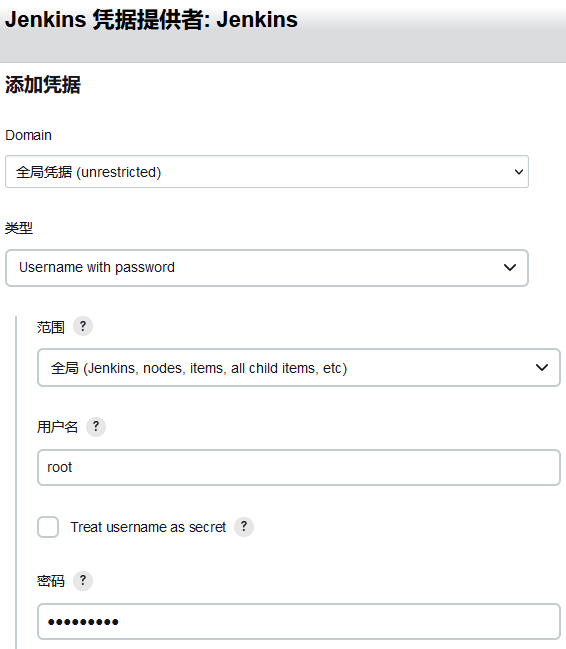Click the 类型 field label

(19, 228)
